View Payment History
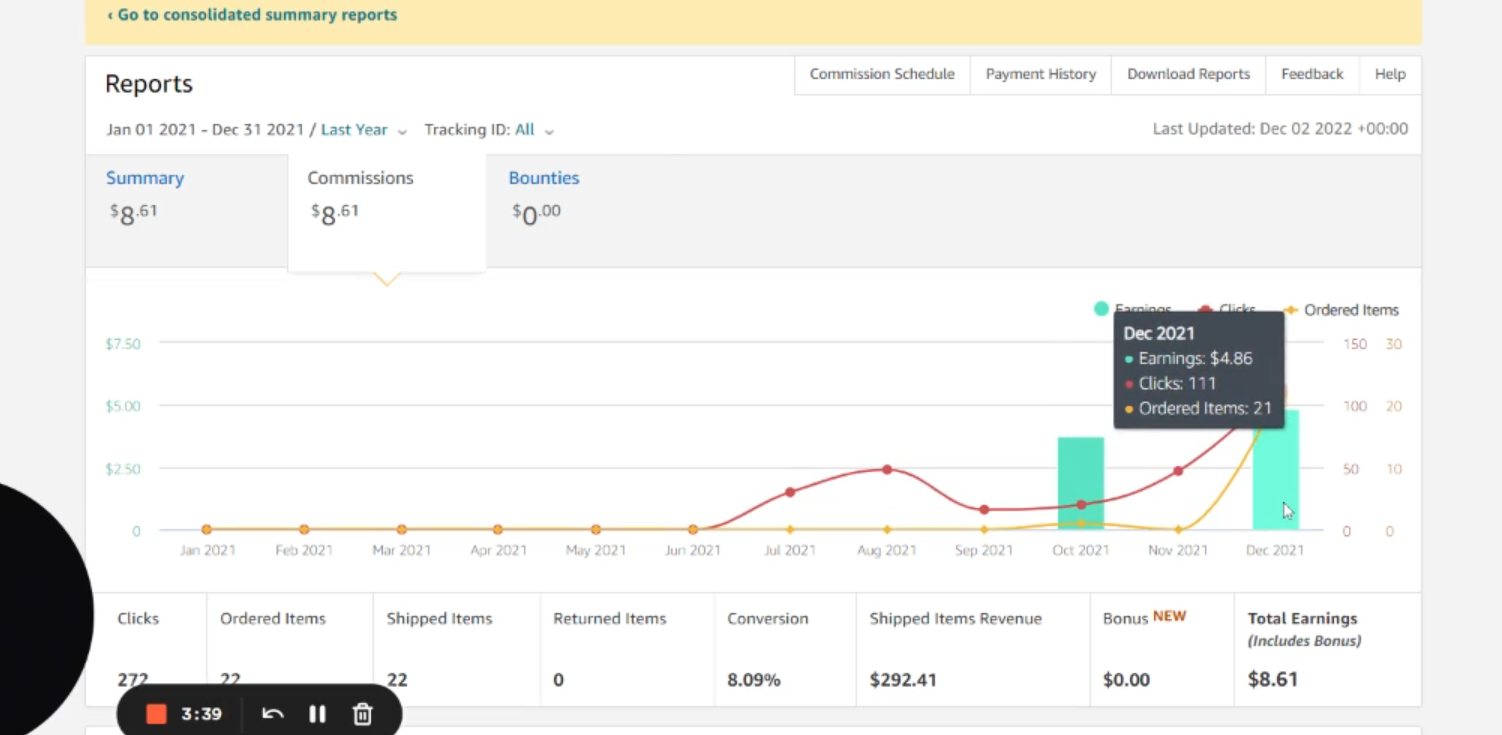1502x735 pixels. tap(1041, 74)
